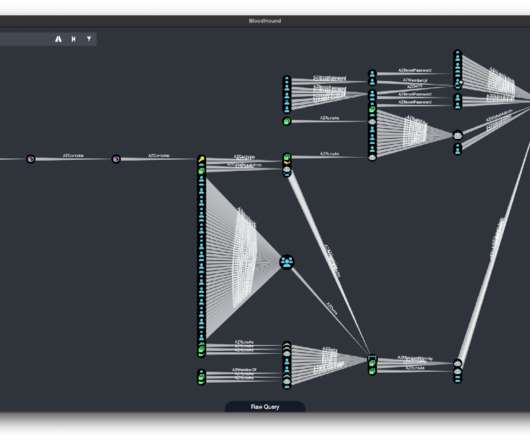Click the orange node in middle column
This screenshot has height=442, width=530.
coord(287,163)
